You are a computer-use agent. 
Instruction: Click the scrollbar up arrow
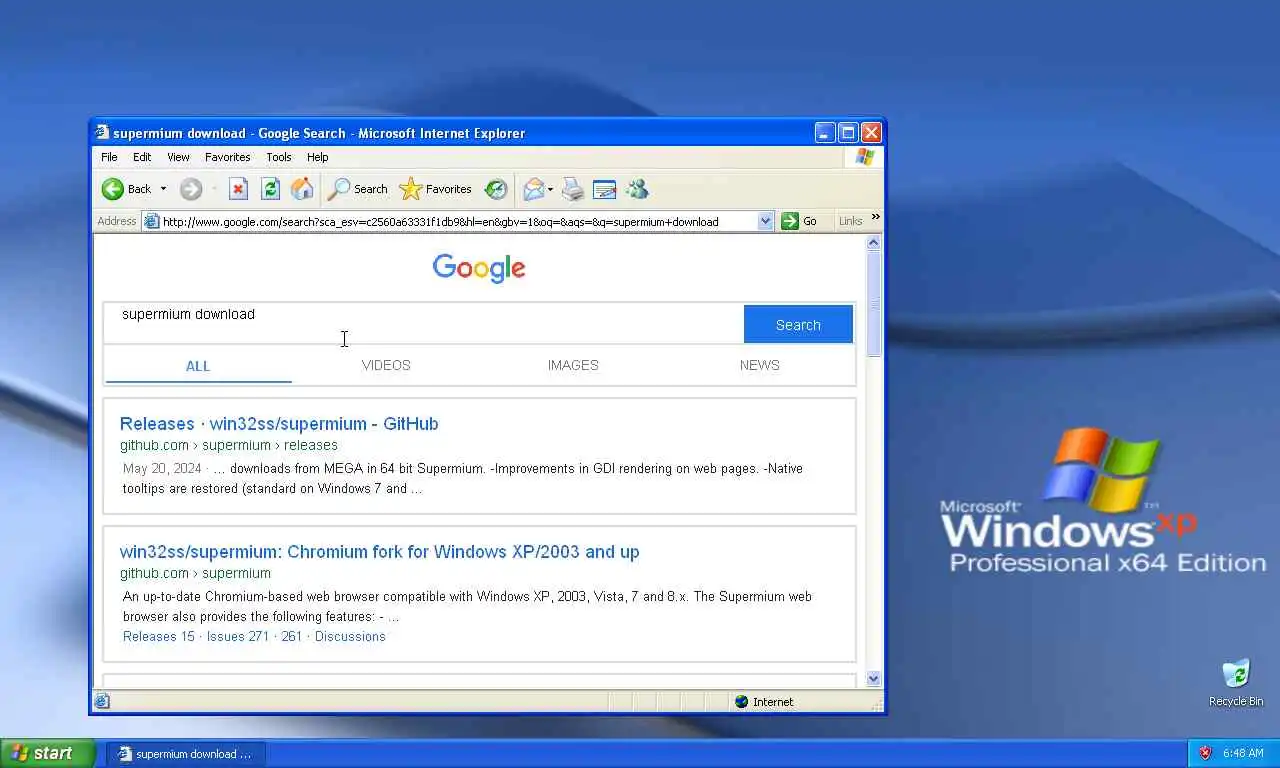click(x=874, y=243)
